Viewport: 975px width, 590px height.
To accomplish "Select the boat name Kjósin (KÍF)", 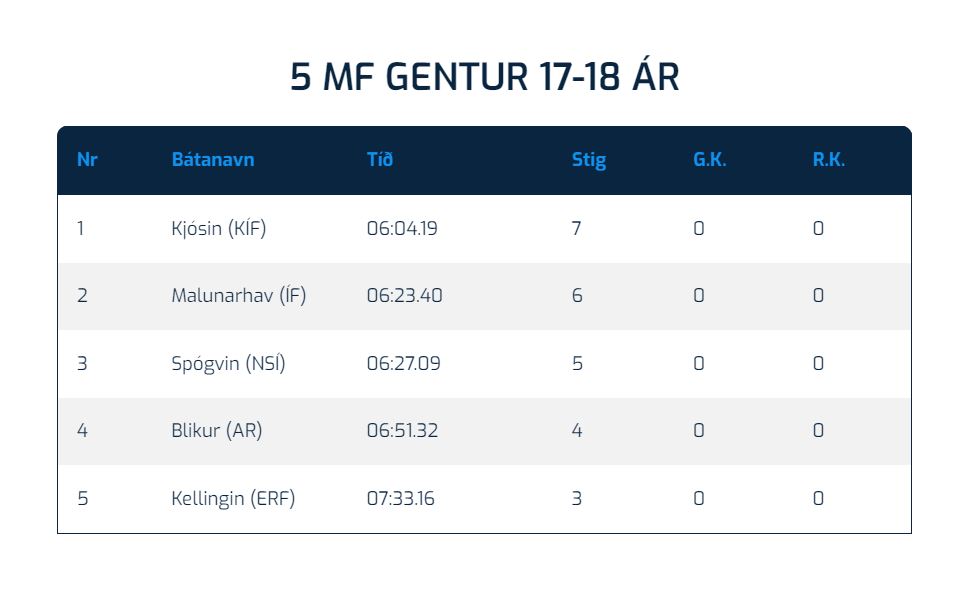I will (x=219, y=228).
